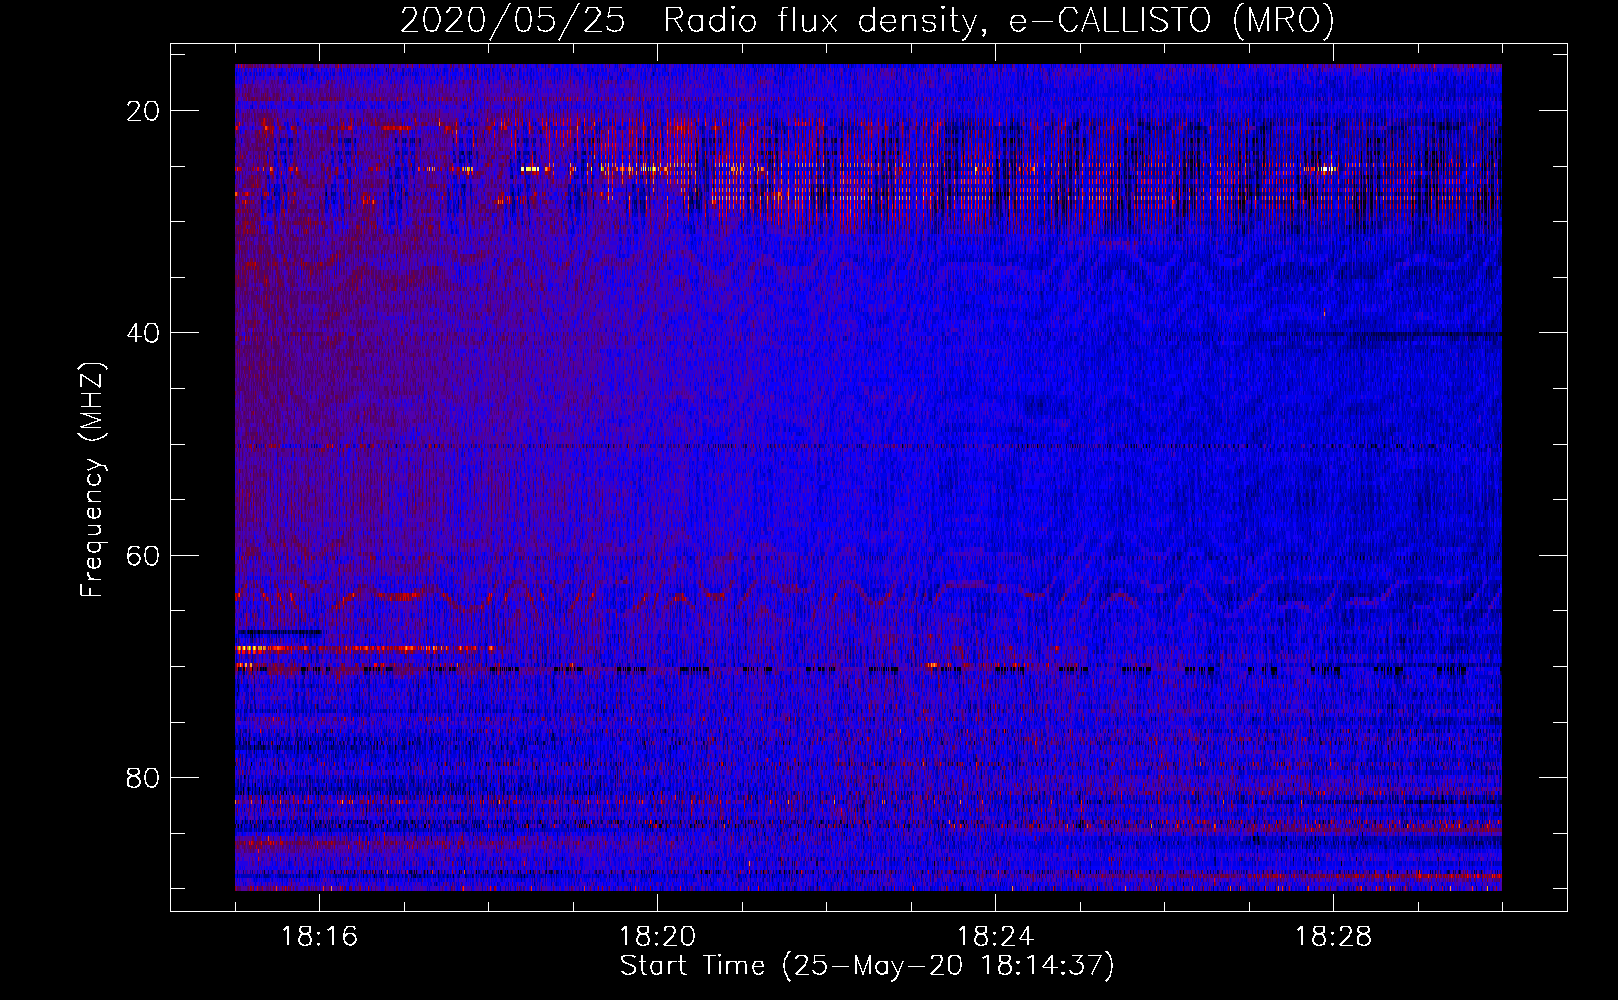Click the plot title '2020/05/25 Radio flux density'

coord(688,21)
